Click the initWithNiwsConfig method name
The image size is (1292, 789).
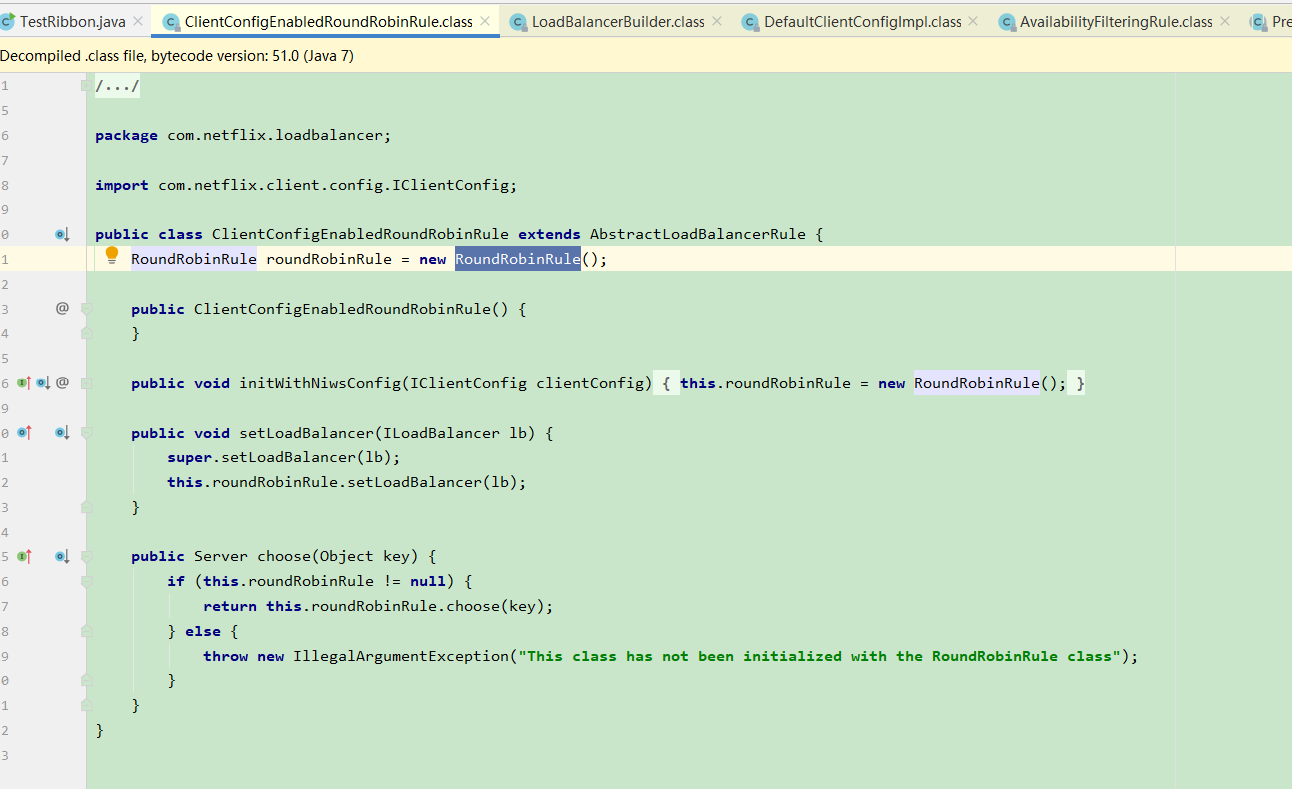[x=320, y=383]
